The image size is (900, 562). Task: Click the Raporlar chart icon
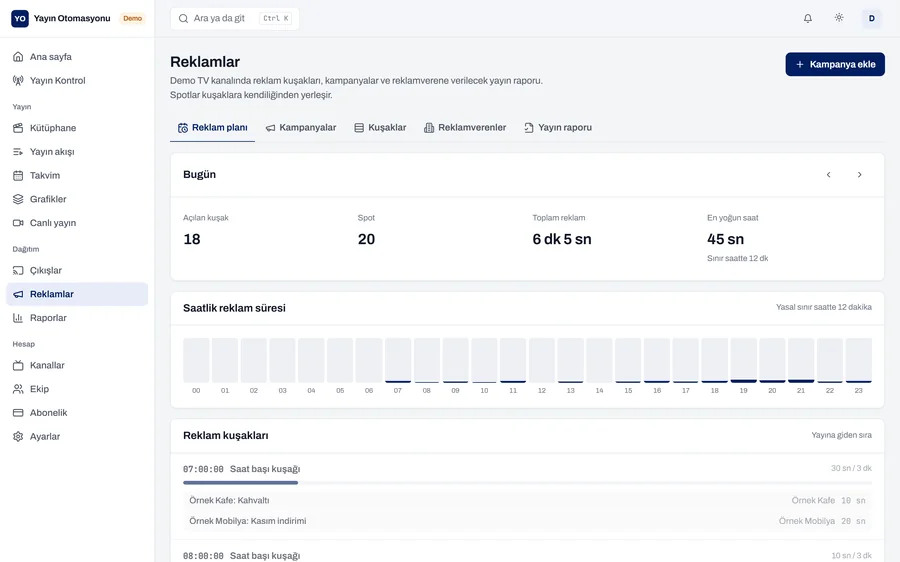18,318
